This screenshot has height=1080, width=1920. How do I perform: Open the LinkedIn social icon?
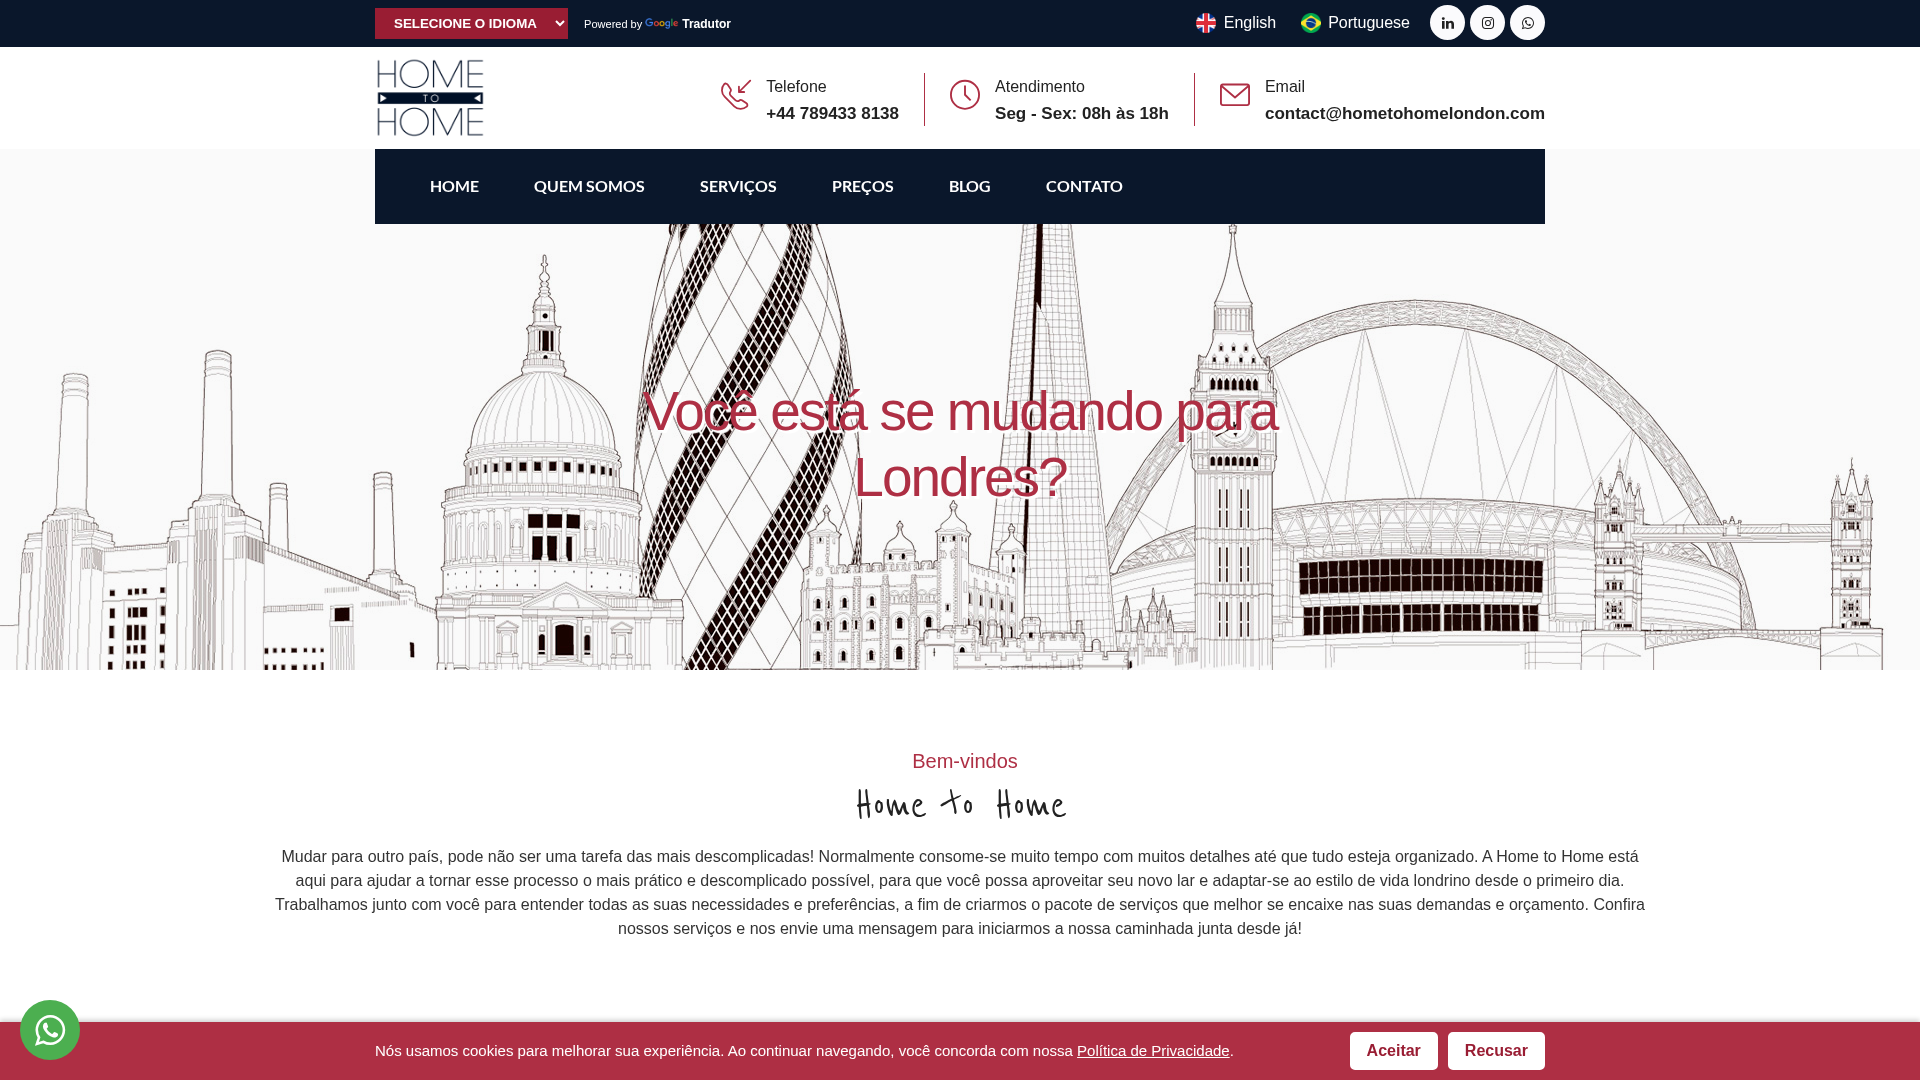pyautogui.click(x=1447, y=22)
